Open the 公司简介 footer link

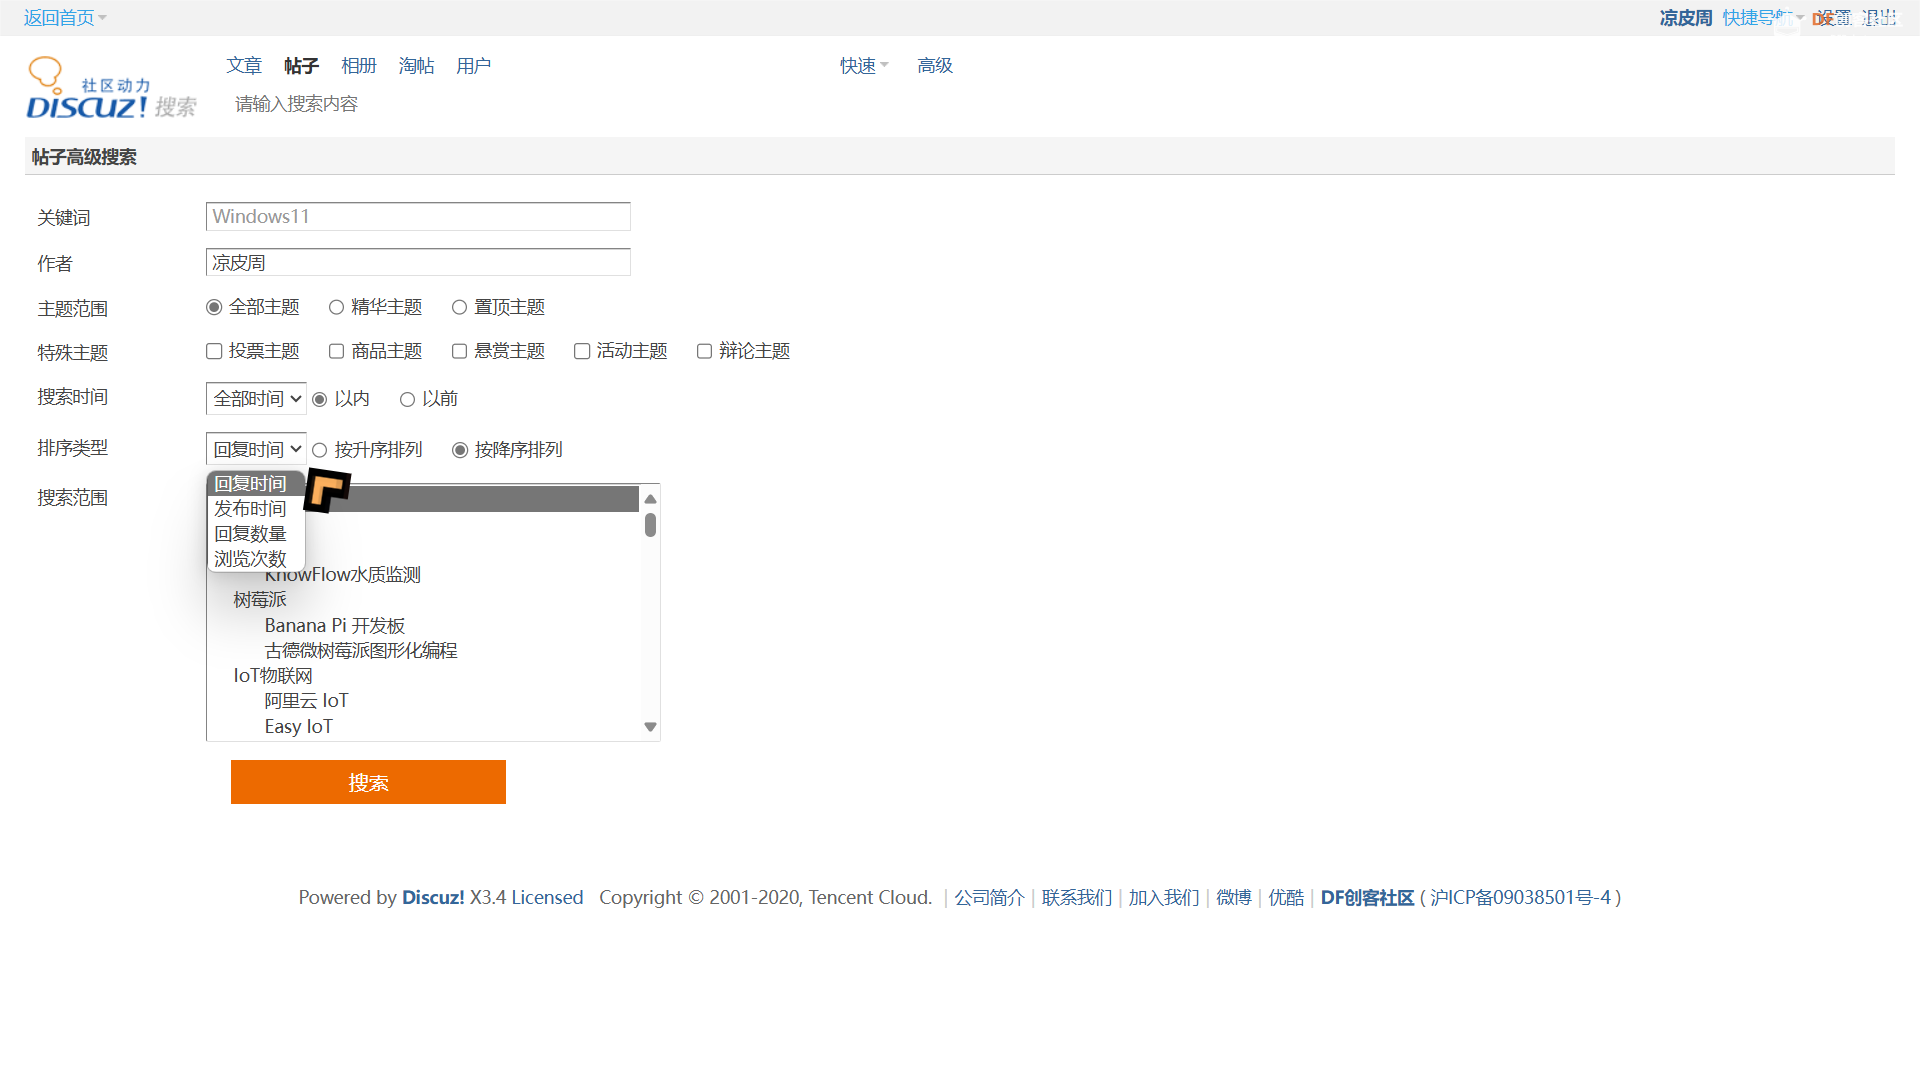coord(989,898)
